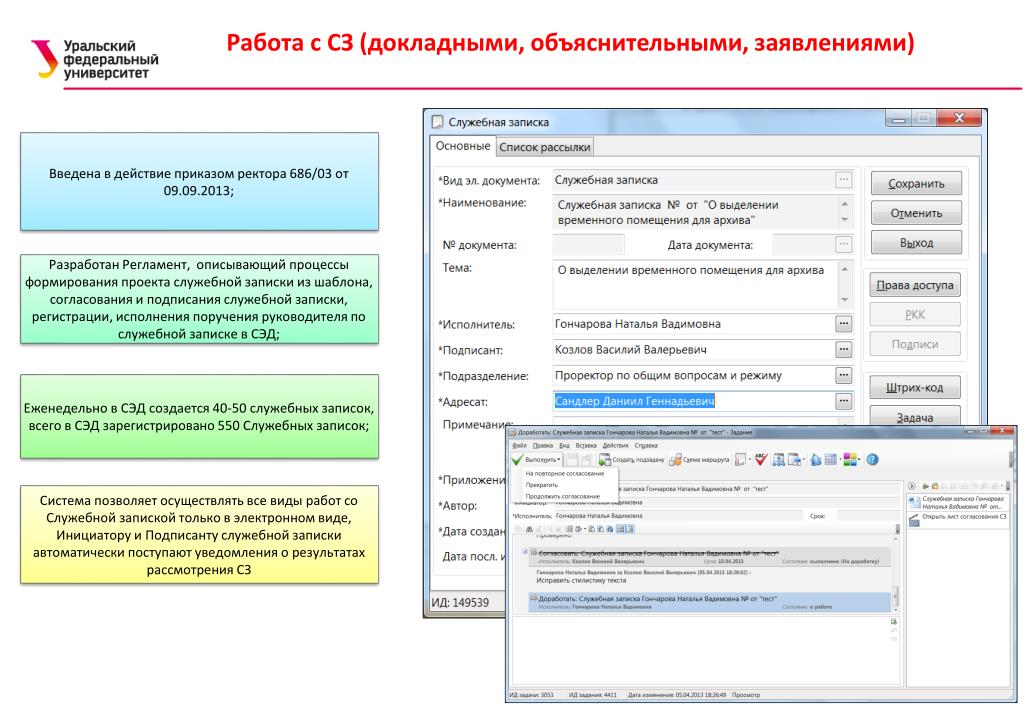Image resolution: width=1023 pixels, height=708 pixels.
Task: Click the Исполнитель field with Гончарова Наталья Вадимовна
Action: point(693,324)
